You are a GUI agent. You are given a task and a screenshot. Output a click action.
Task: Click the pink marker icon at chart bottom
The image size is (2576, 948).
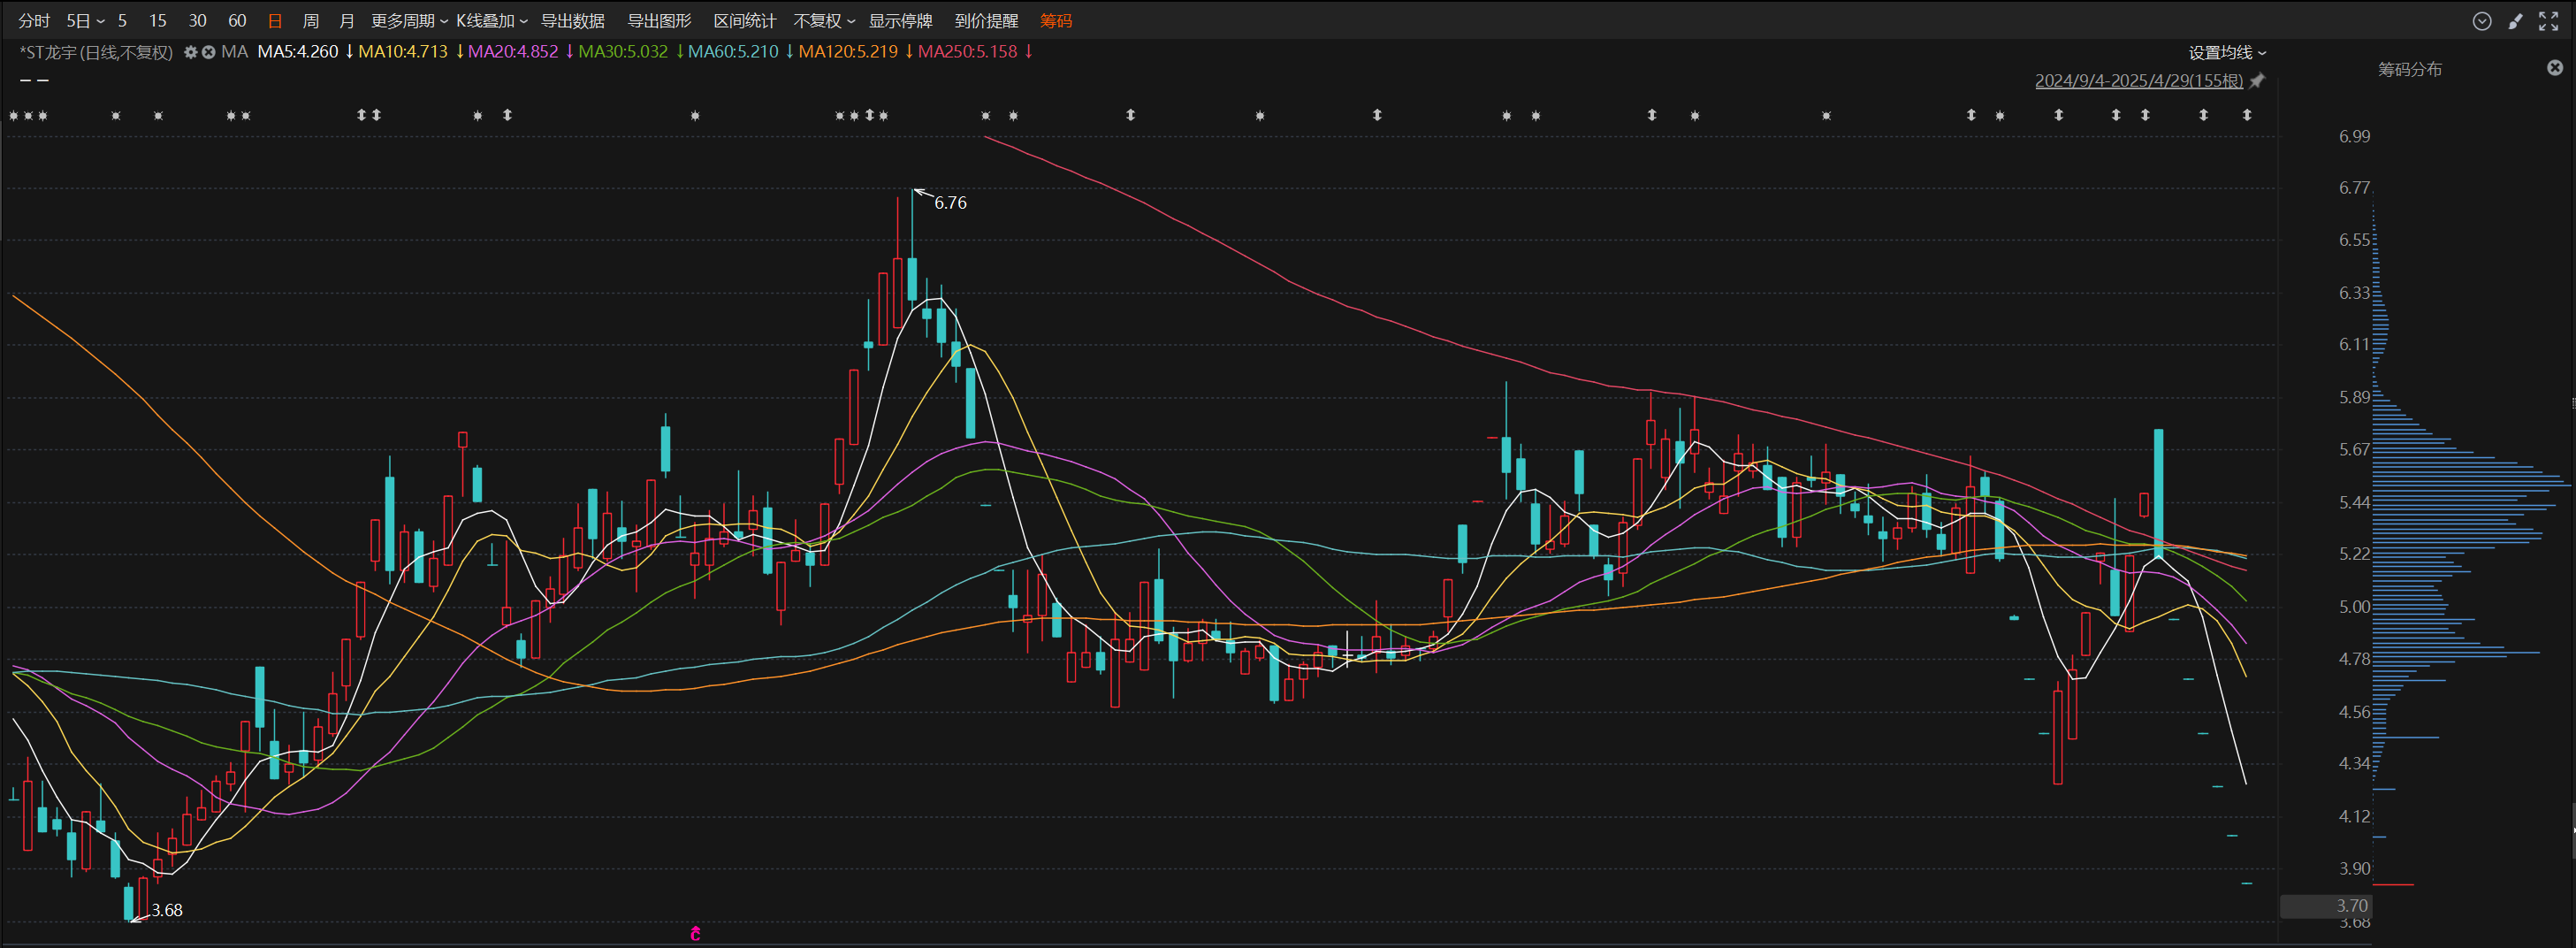[695, 934]
